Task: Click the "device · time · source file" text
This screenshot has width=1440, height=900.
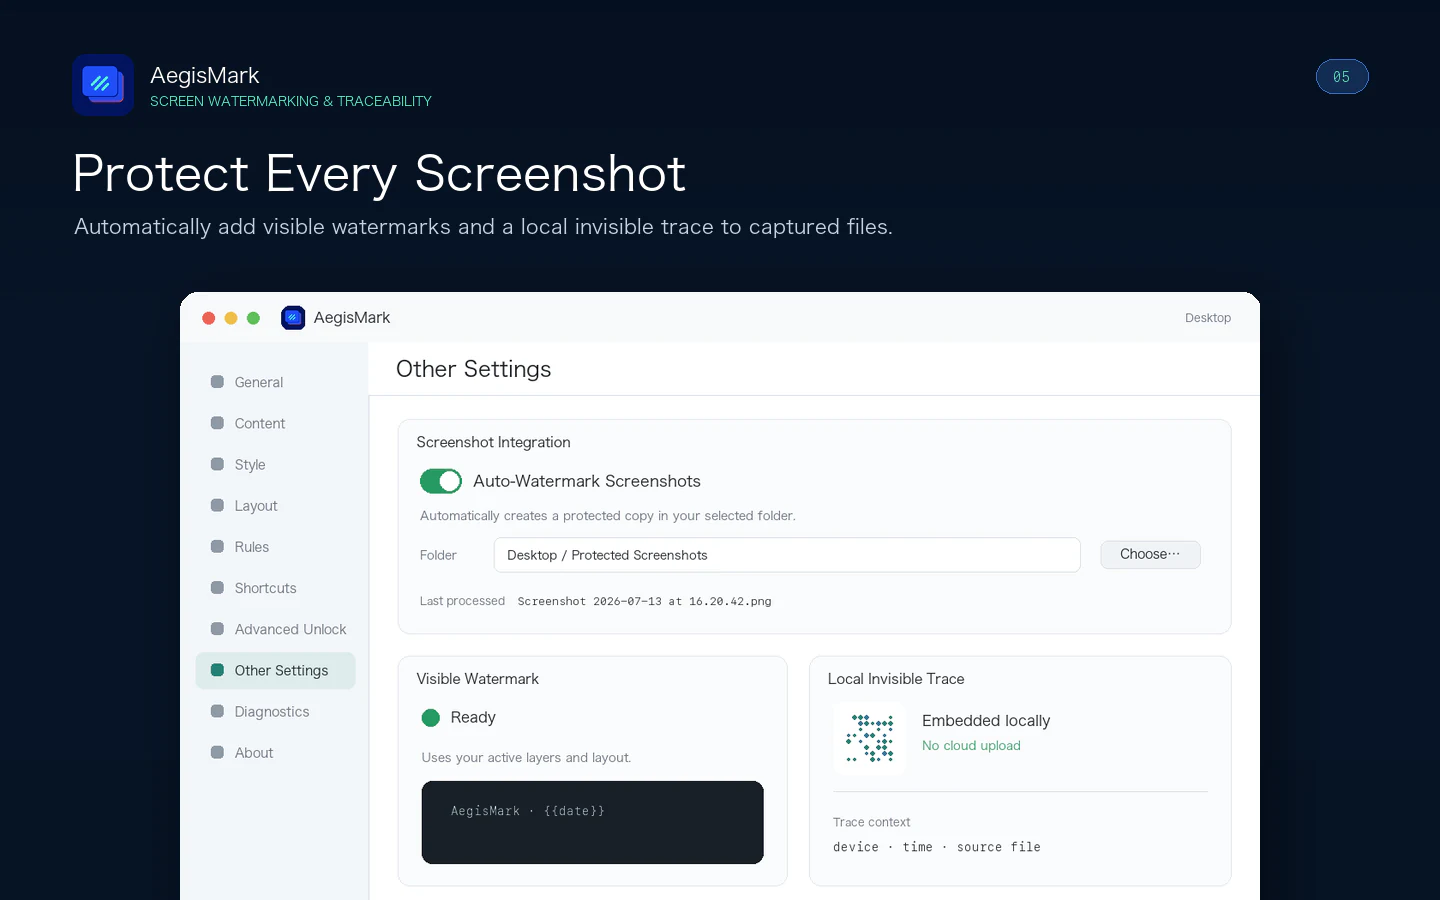Action: tap(937, 847)
